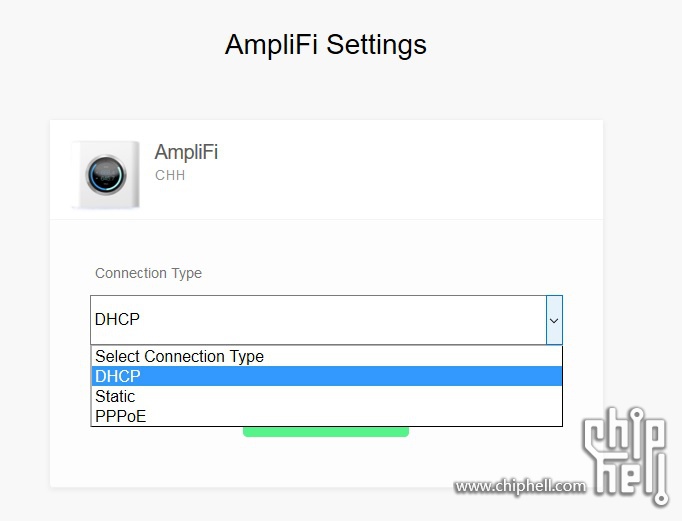The height and width of the screenshot is (521, 682).
Task: Click the CHH network name label
Action: pyautogui.click(x=170, y=175)
